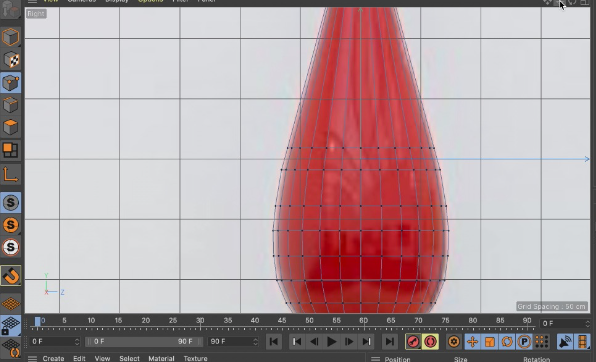Go to next key button
Viewport: 596px width, 362px height.
(366, 341)
